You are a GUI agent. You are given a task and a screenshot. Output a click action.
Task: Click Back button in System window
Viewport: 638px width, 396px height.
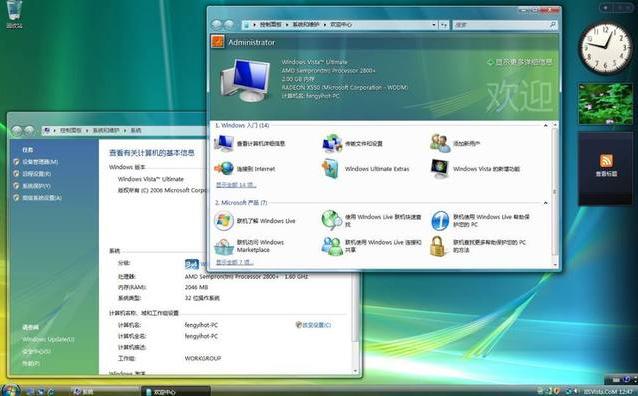pos(17,130)
